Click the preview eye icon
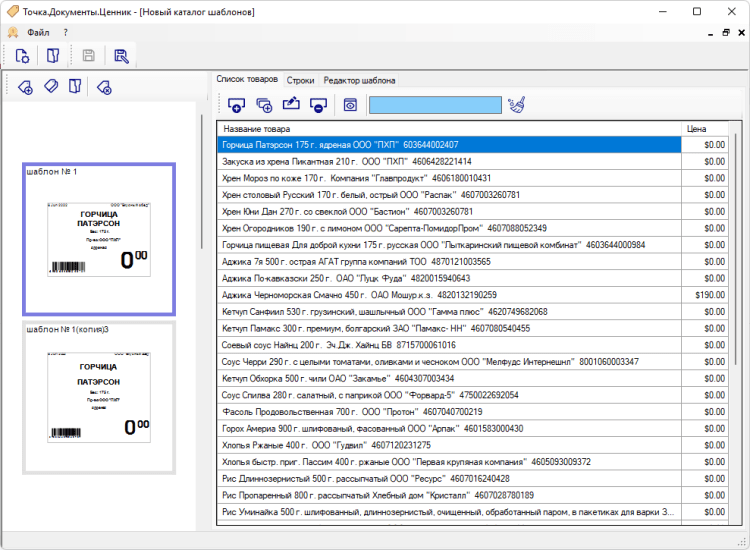Viewport: 750px width, 550px height. click(350, 104)
